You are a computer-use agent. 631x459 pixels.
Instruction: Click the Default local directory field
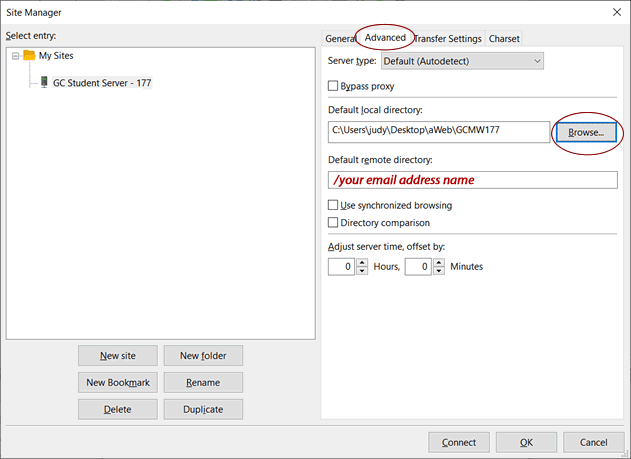[x=439, y=132]
